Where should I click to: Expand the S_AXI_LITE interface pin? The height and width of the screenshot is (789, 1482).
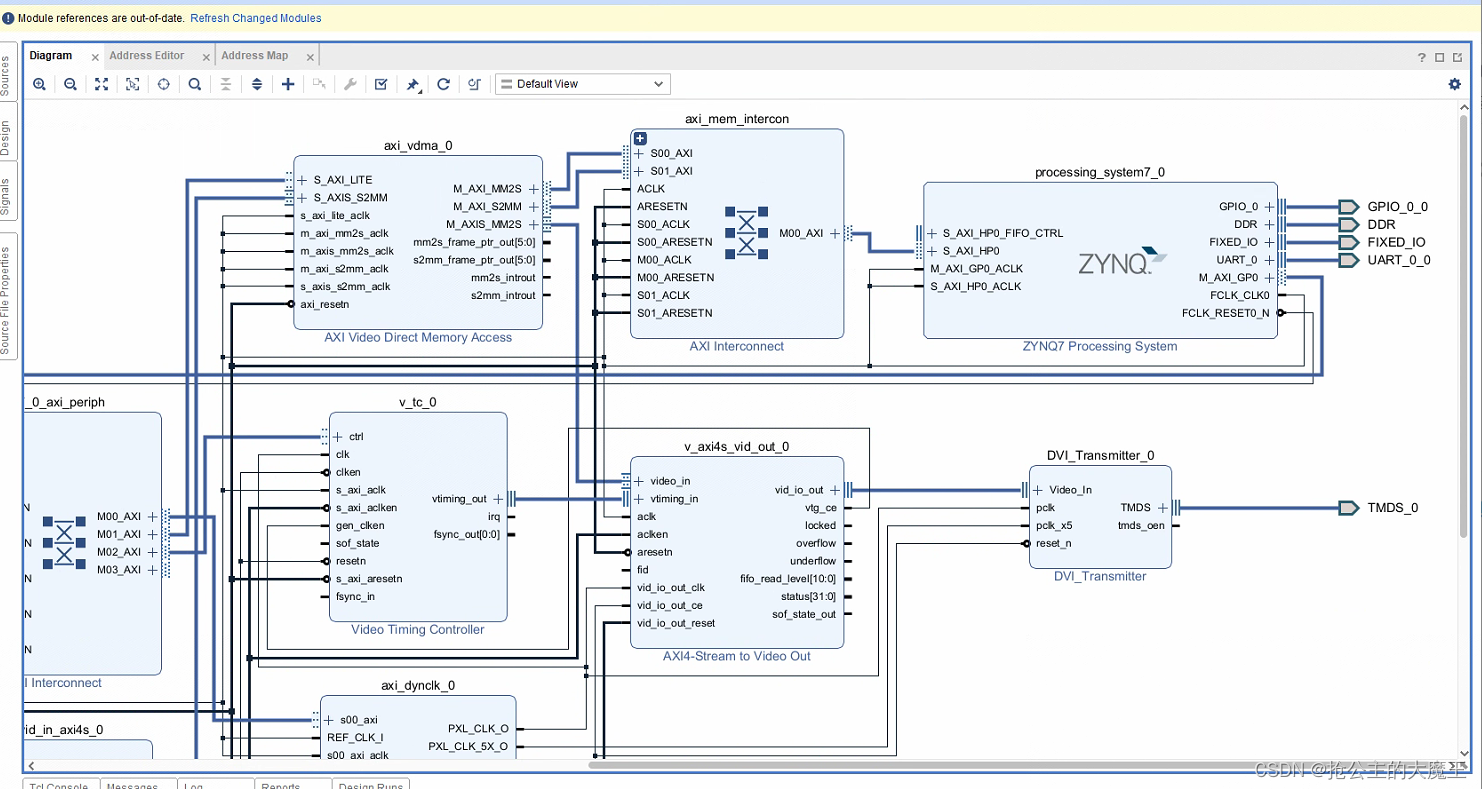[x=303, y=180]
